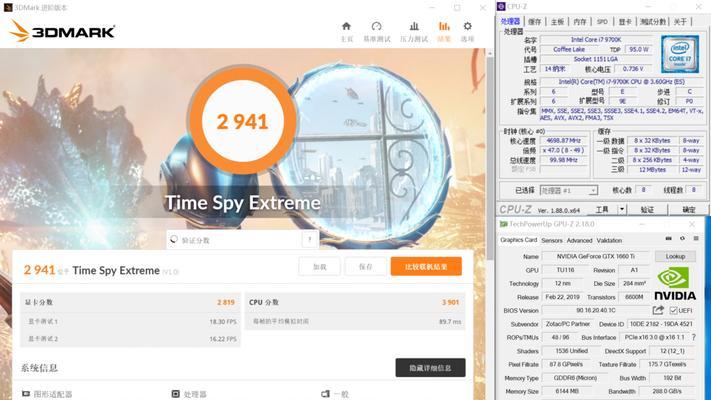Switch to the 内存 tab in CPU-Z
Screen dimensions: 711x400
580,21
